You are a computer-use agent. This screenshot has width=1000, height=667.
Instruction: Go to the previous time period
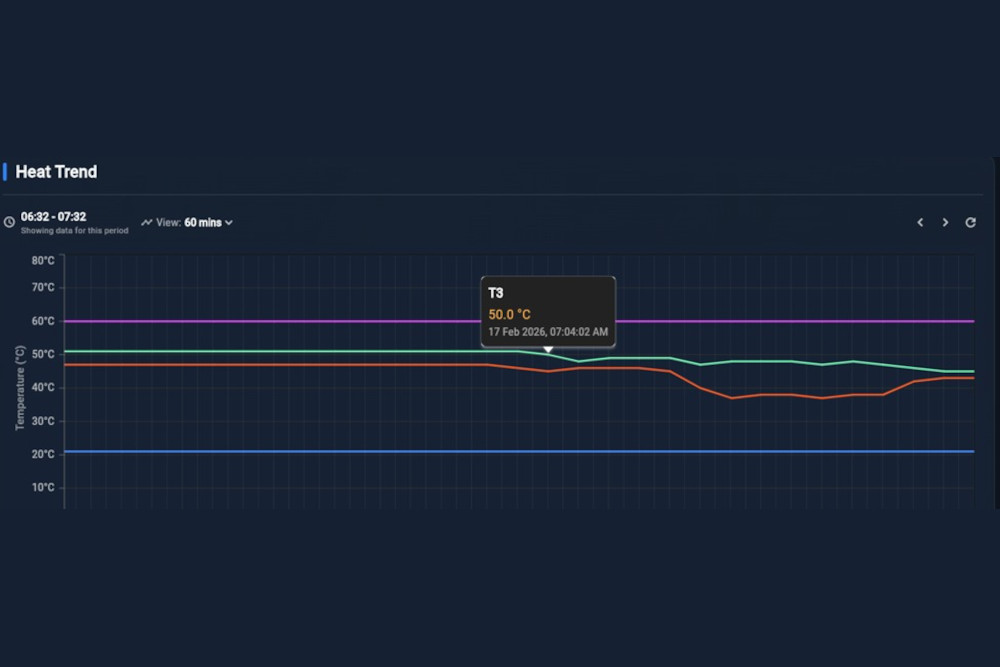(920, 223)
